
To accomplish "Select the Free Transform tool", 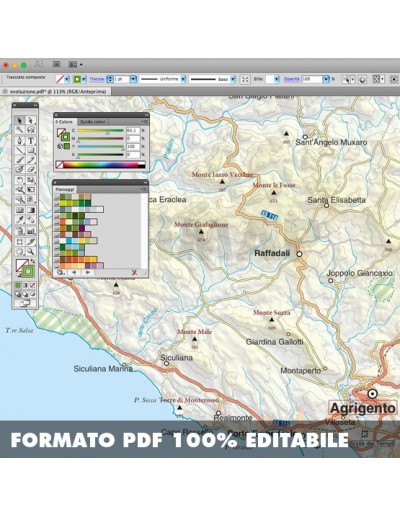I will (31, 190).
